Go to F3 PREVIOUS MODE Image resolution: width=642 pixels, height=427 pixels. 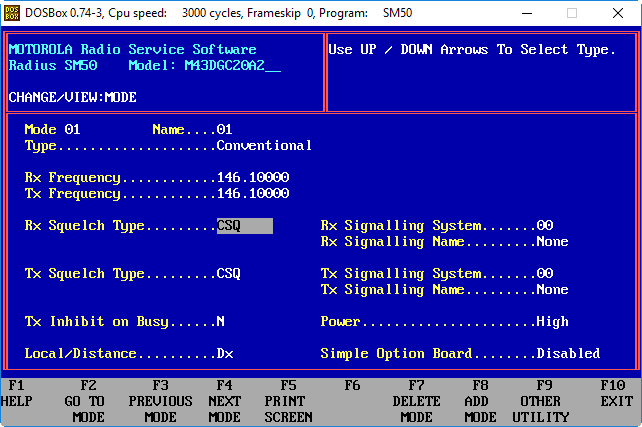point(160,400)
